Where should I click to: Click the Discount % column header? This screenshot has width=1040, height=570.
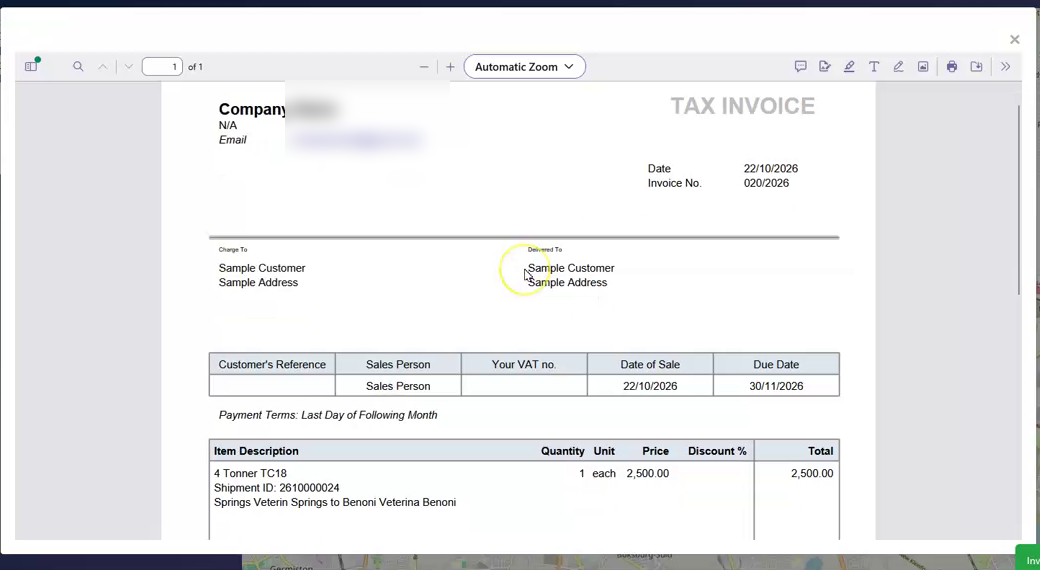(x=717, y=451)
